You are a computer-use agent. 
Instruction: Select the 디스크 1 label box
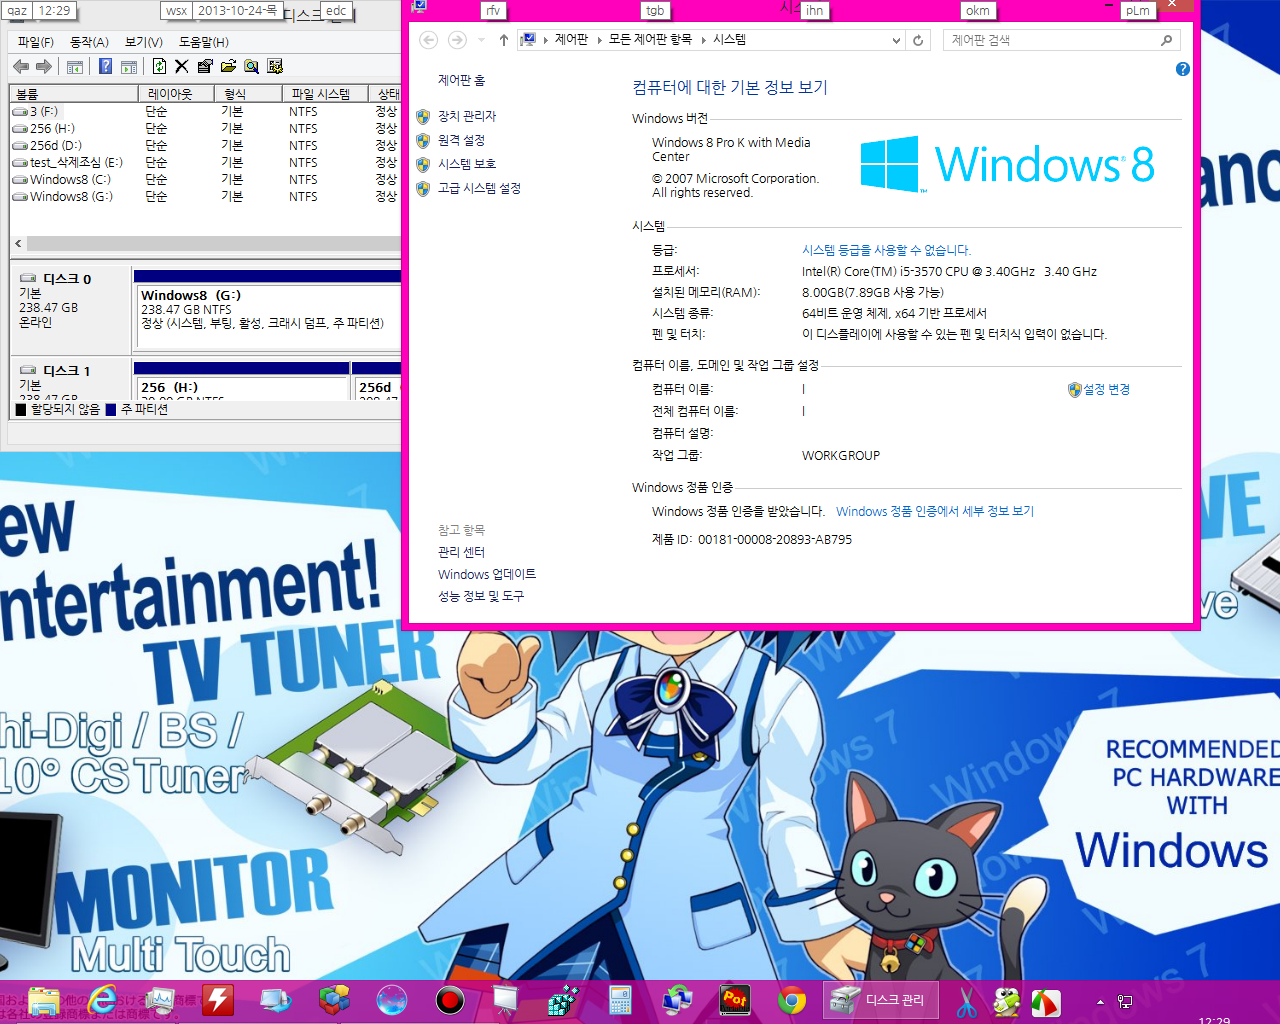[70, 380]
